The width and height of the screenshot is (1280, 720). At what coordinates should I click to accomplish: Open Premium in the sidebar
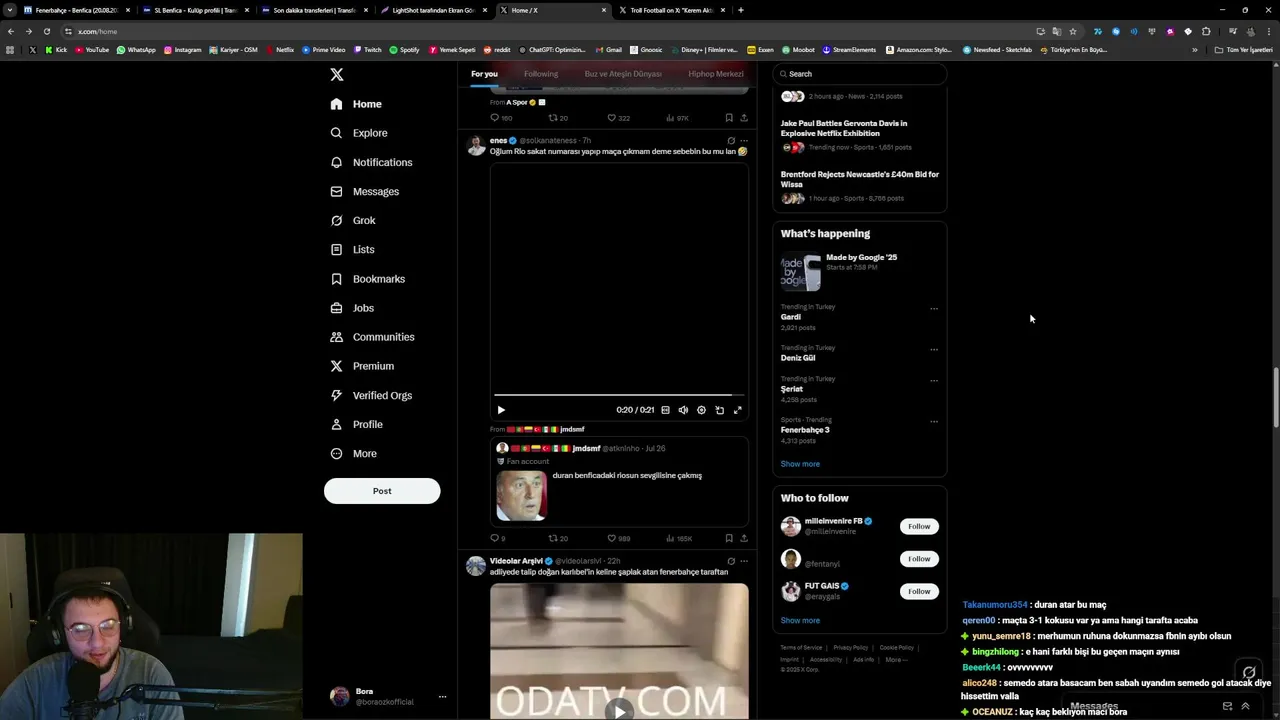pyautogui.click(x=362, y=366)
